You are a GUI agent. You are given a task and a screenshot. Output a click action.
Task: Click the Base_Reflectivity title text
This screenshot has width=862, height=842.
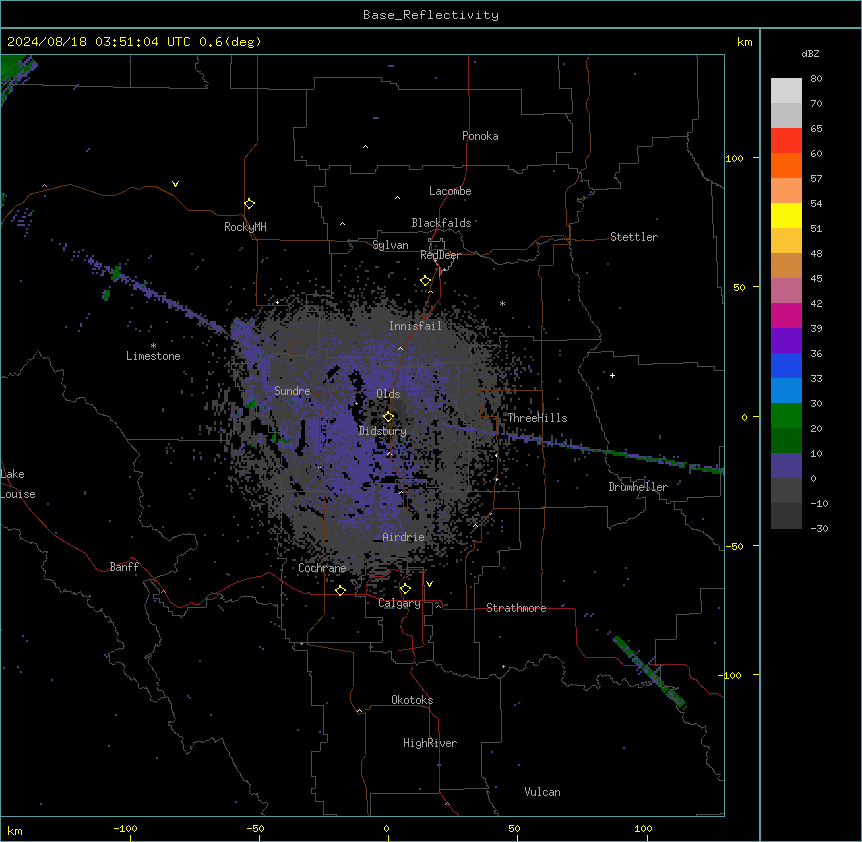[431, 15]
